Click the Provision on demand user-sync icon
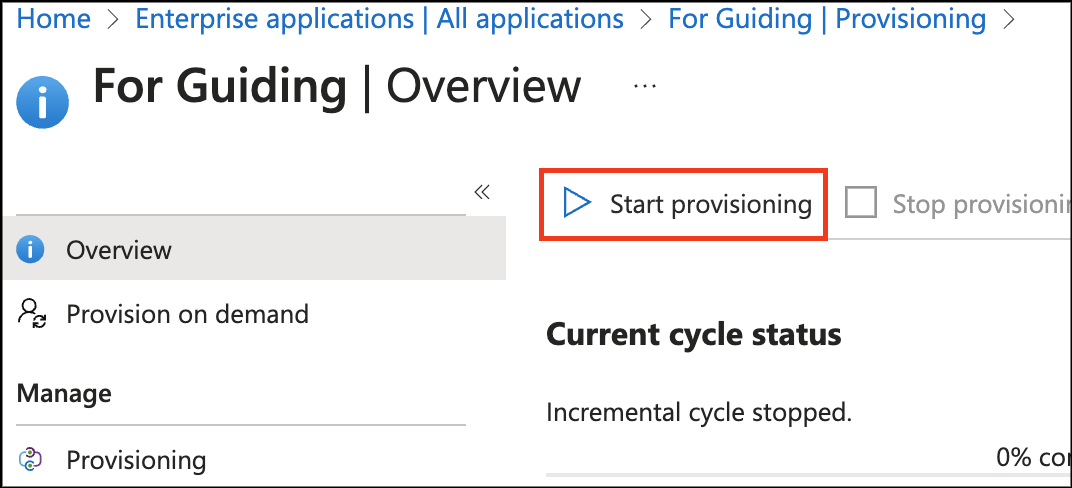The height and width of the screenshot is (488, 1072). tap(31, 314)
